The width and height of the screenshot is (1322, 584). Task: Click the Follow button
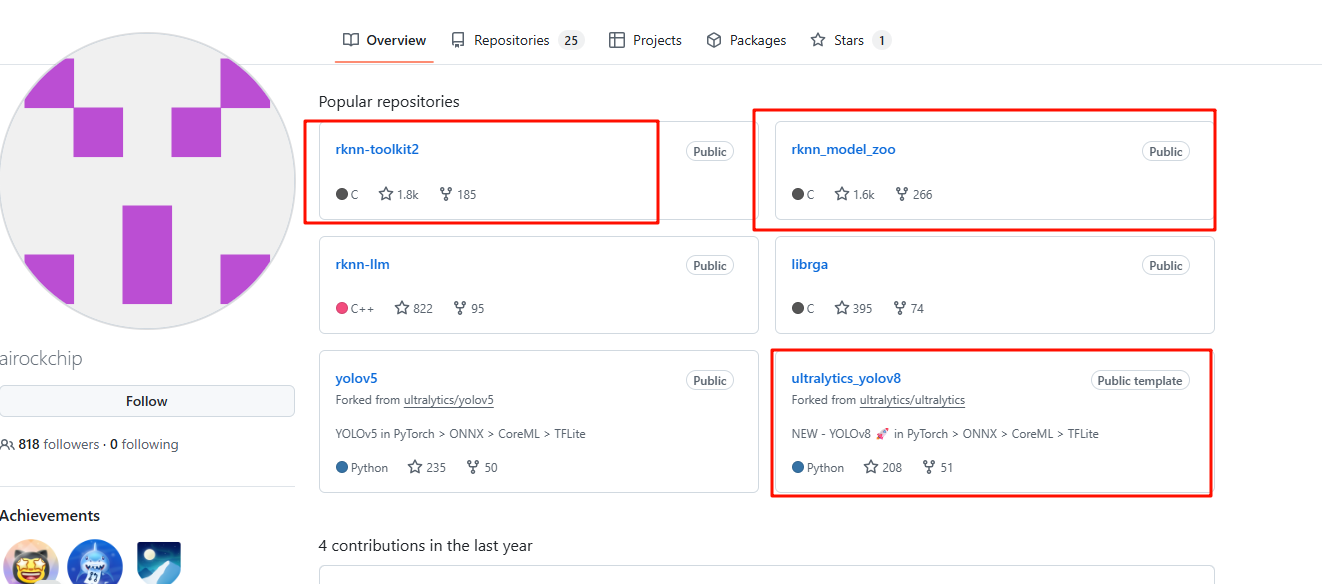[x=147, y=401]
